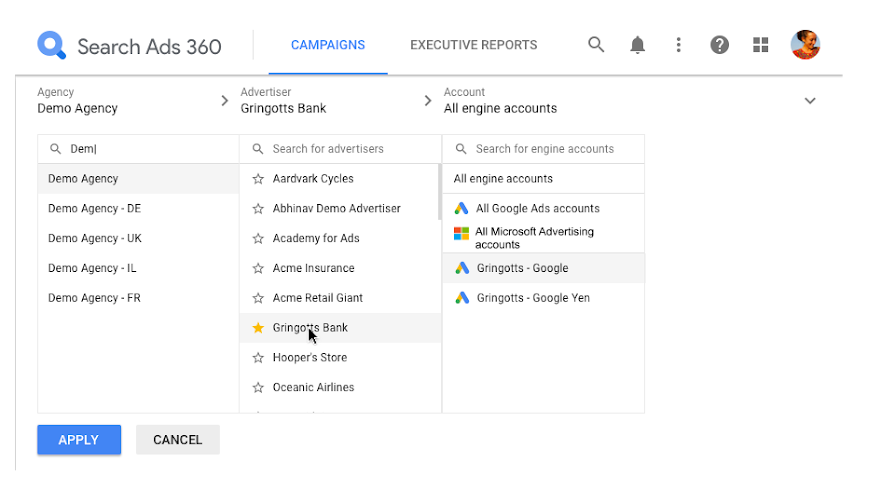Select Acme Retail Giant advertiser
Screen dimensions: 895x503
pos(317,297)
